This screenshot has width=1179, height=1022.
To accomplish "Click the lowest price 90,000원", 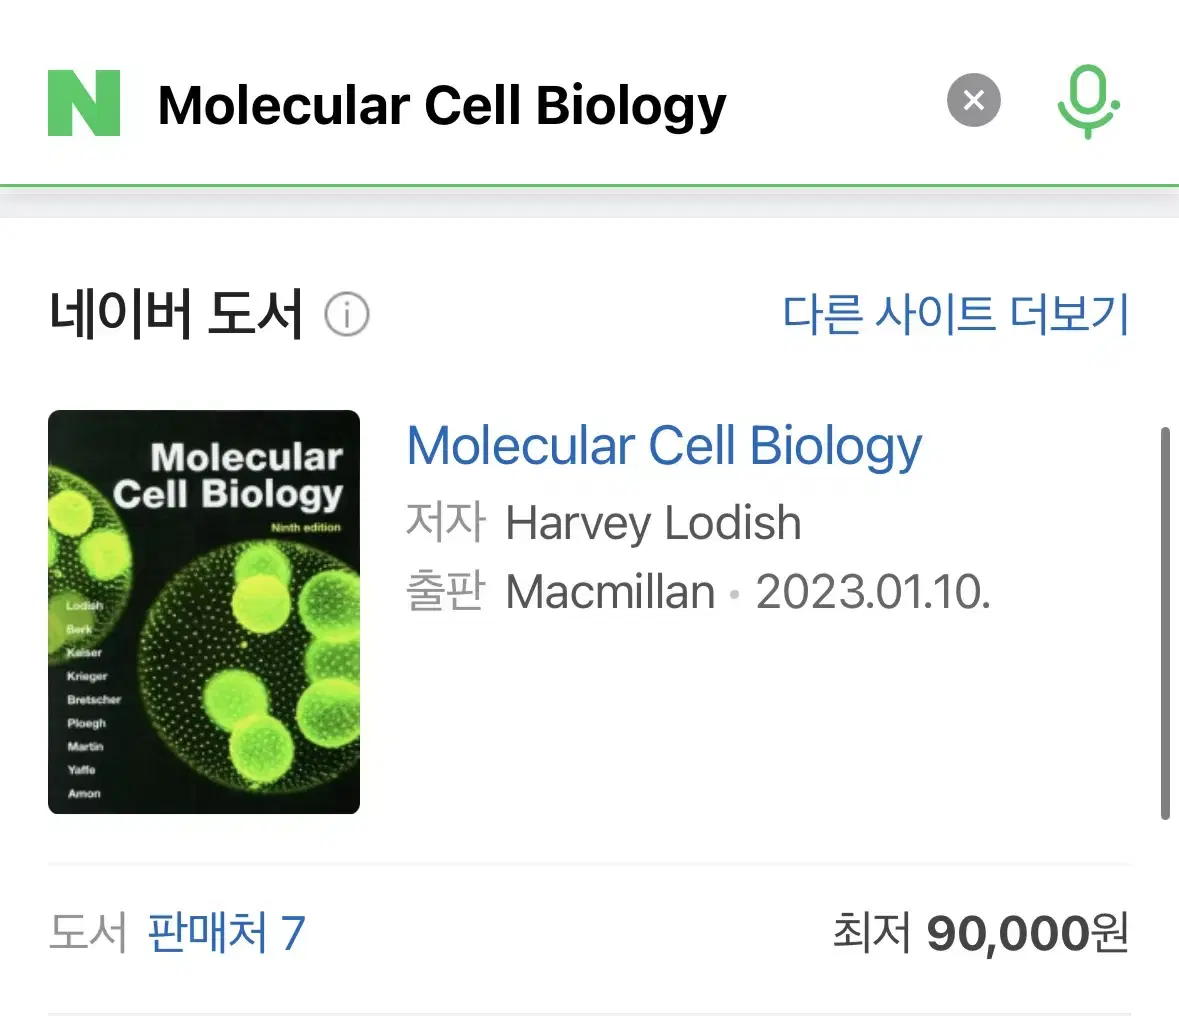I will coord(1028,933).
